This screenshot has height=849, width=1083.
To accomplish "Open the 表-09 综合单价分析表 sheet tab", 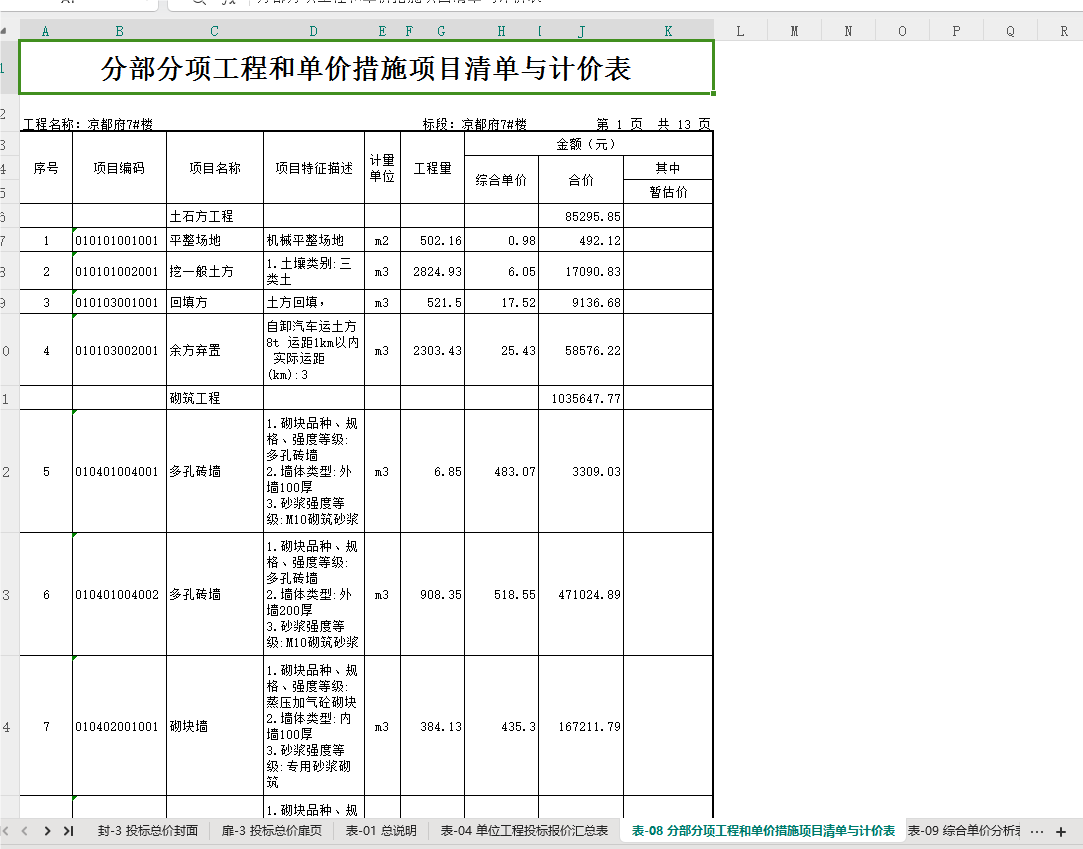I will pos(964,831).
